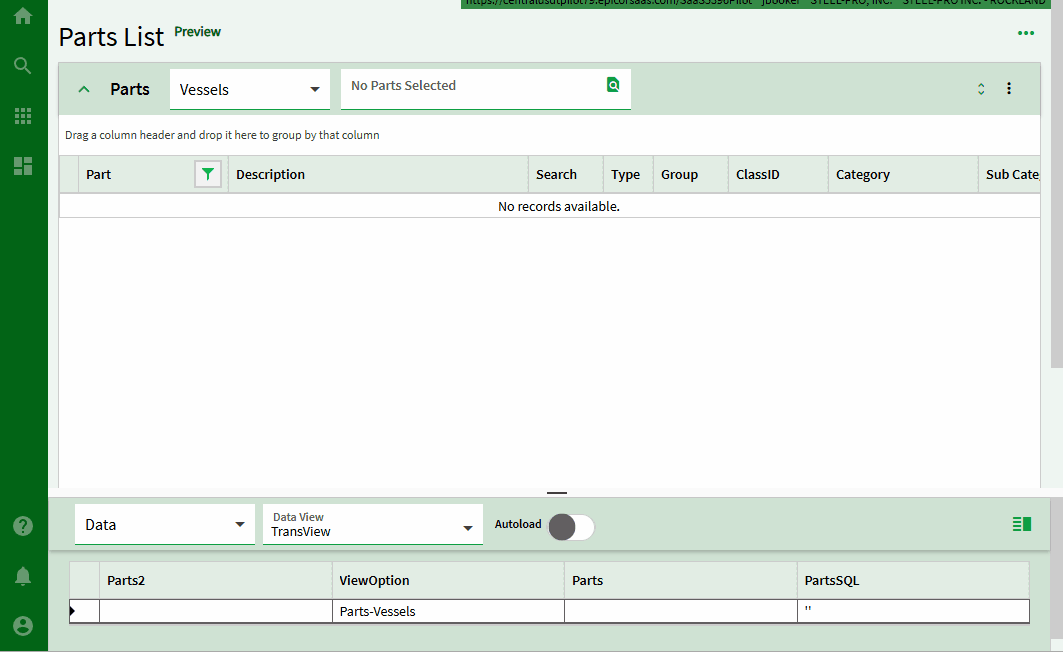
Task: Open the dashboard tiles icon
Action: pos(23,166)
